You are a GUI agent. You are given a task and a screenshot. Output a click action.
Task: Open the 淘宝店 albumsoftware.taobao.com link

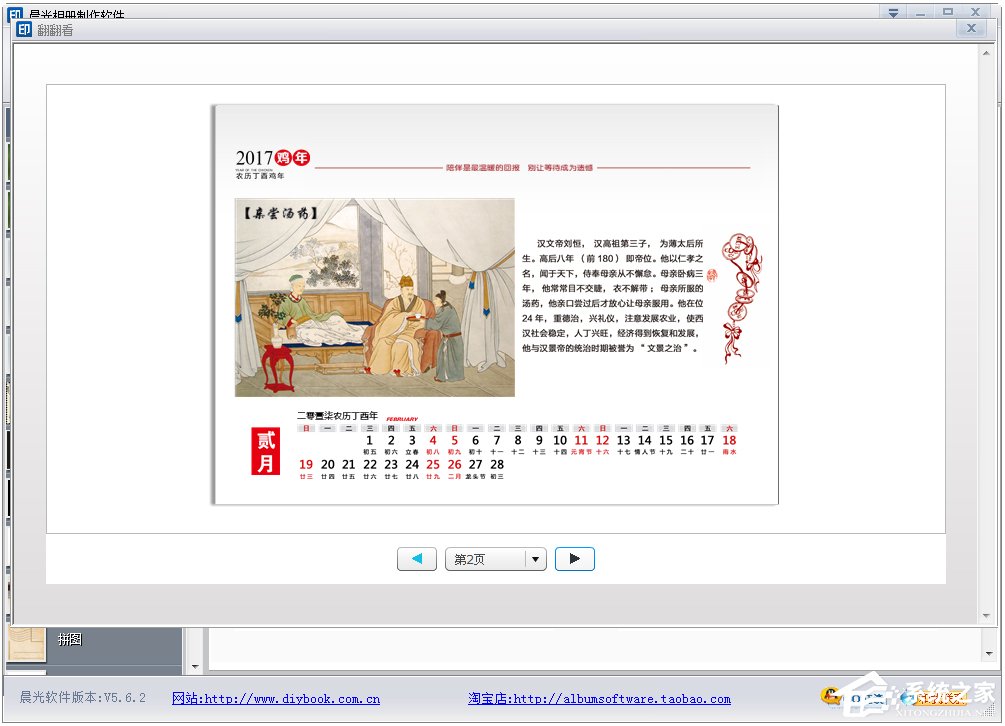599,699
